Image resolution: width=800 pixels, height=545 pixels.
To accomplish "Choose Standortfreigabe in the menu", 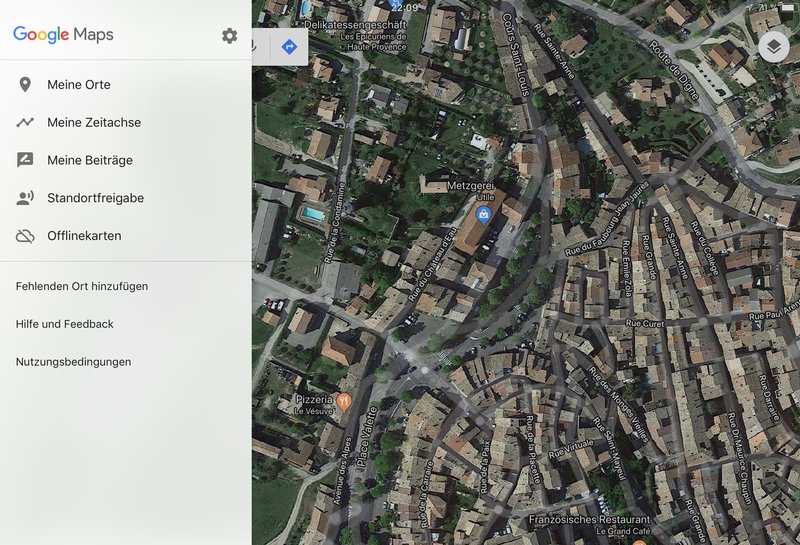I will coord(95,198).
